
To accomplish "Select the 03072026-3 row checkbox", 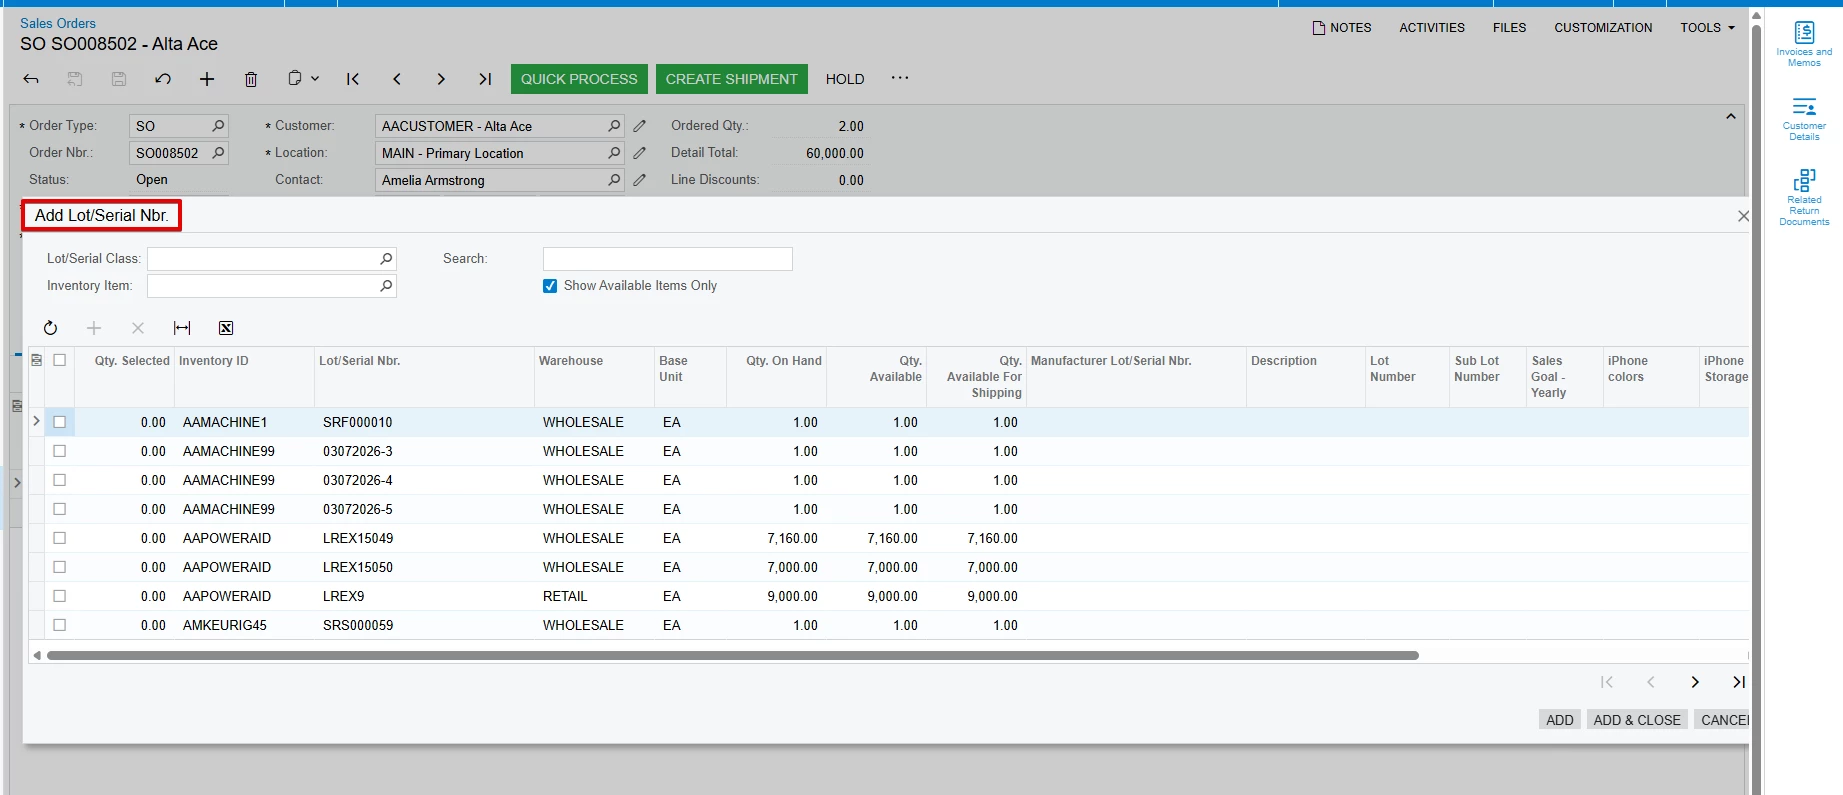I will [x=60, y=451].
